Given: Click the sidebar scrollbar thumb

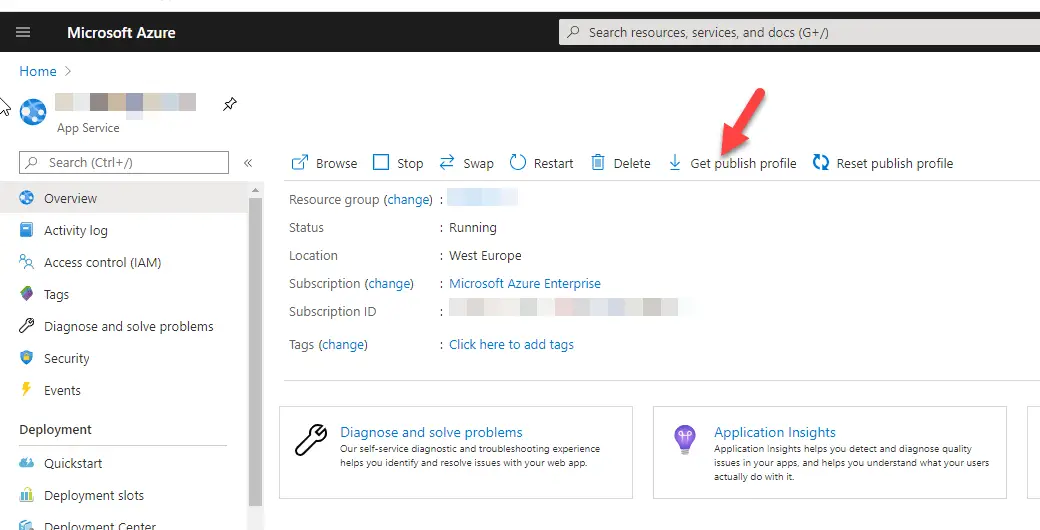Looking at the screenshot, I should click(256, 352).
